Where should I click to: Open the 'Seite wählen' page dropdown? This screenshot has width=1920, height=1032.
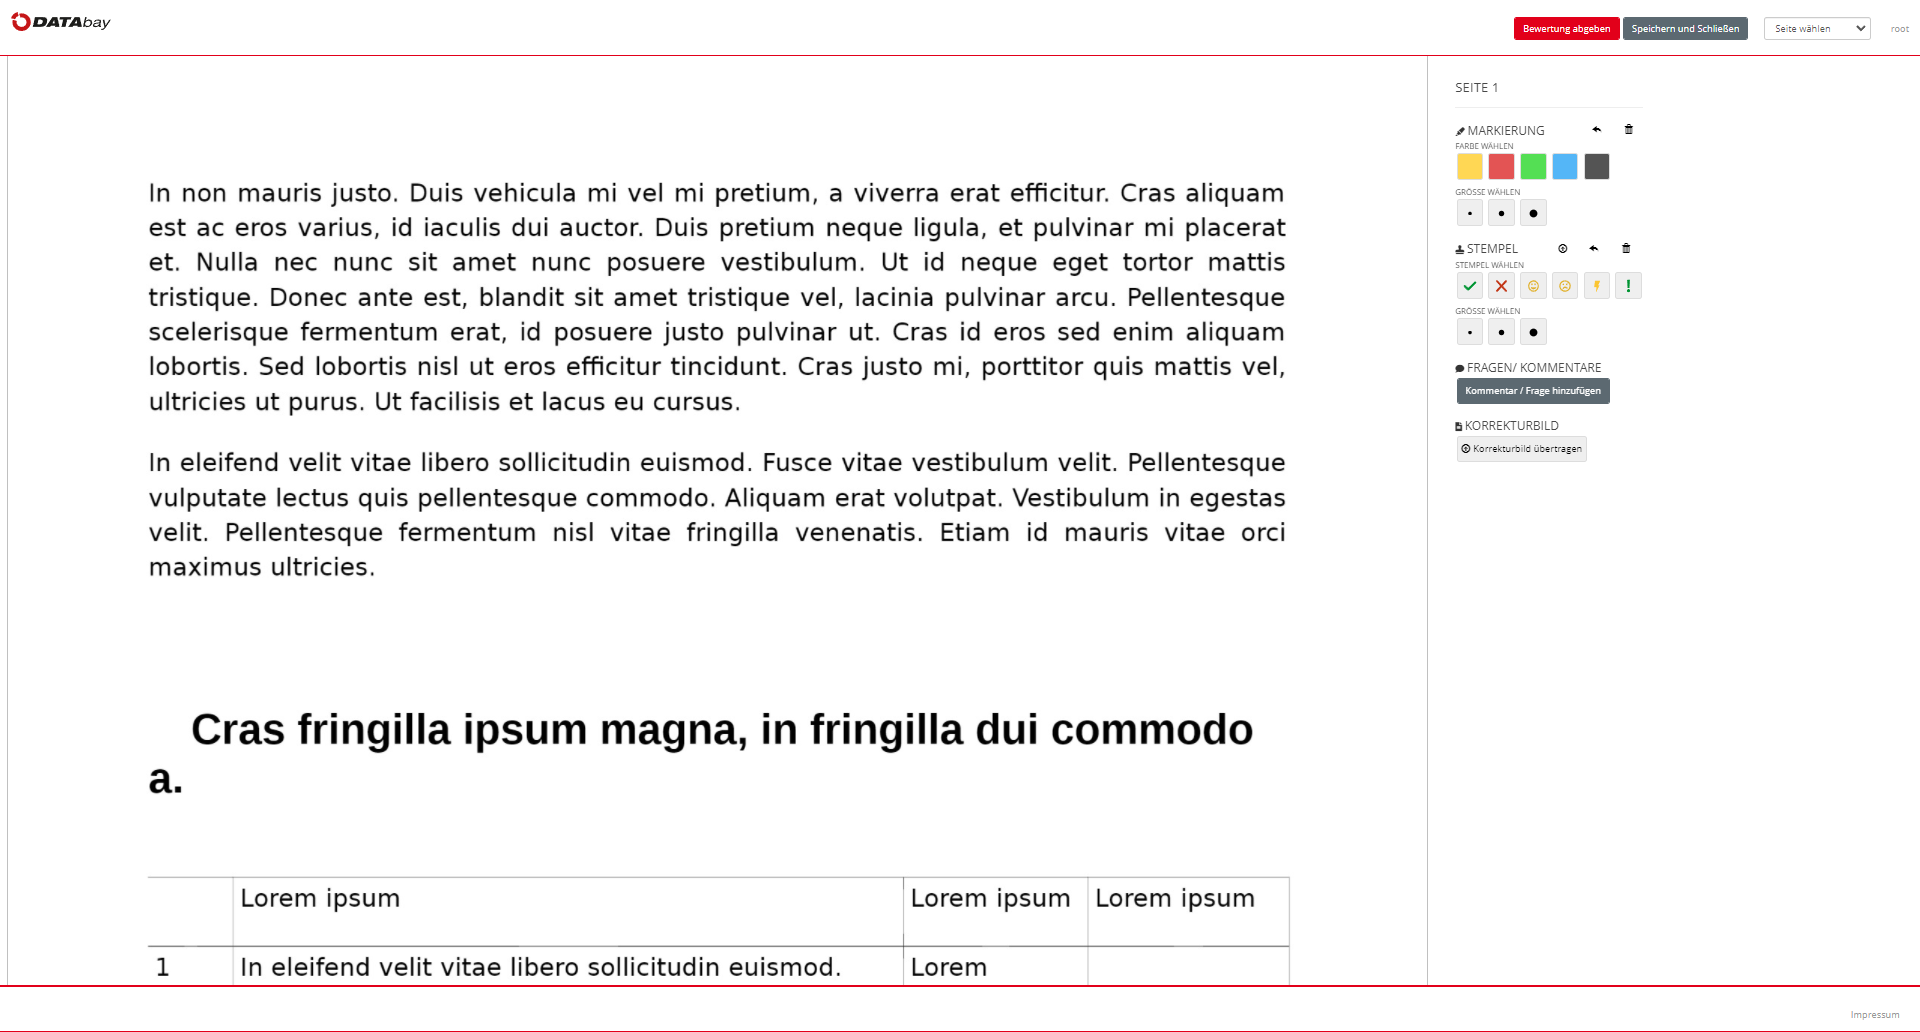1817,29
